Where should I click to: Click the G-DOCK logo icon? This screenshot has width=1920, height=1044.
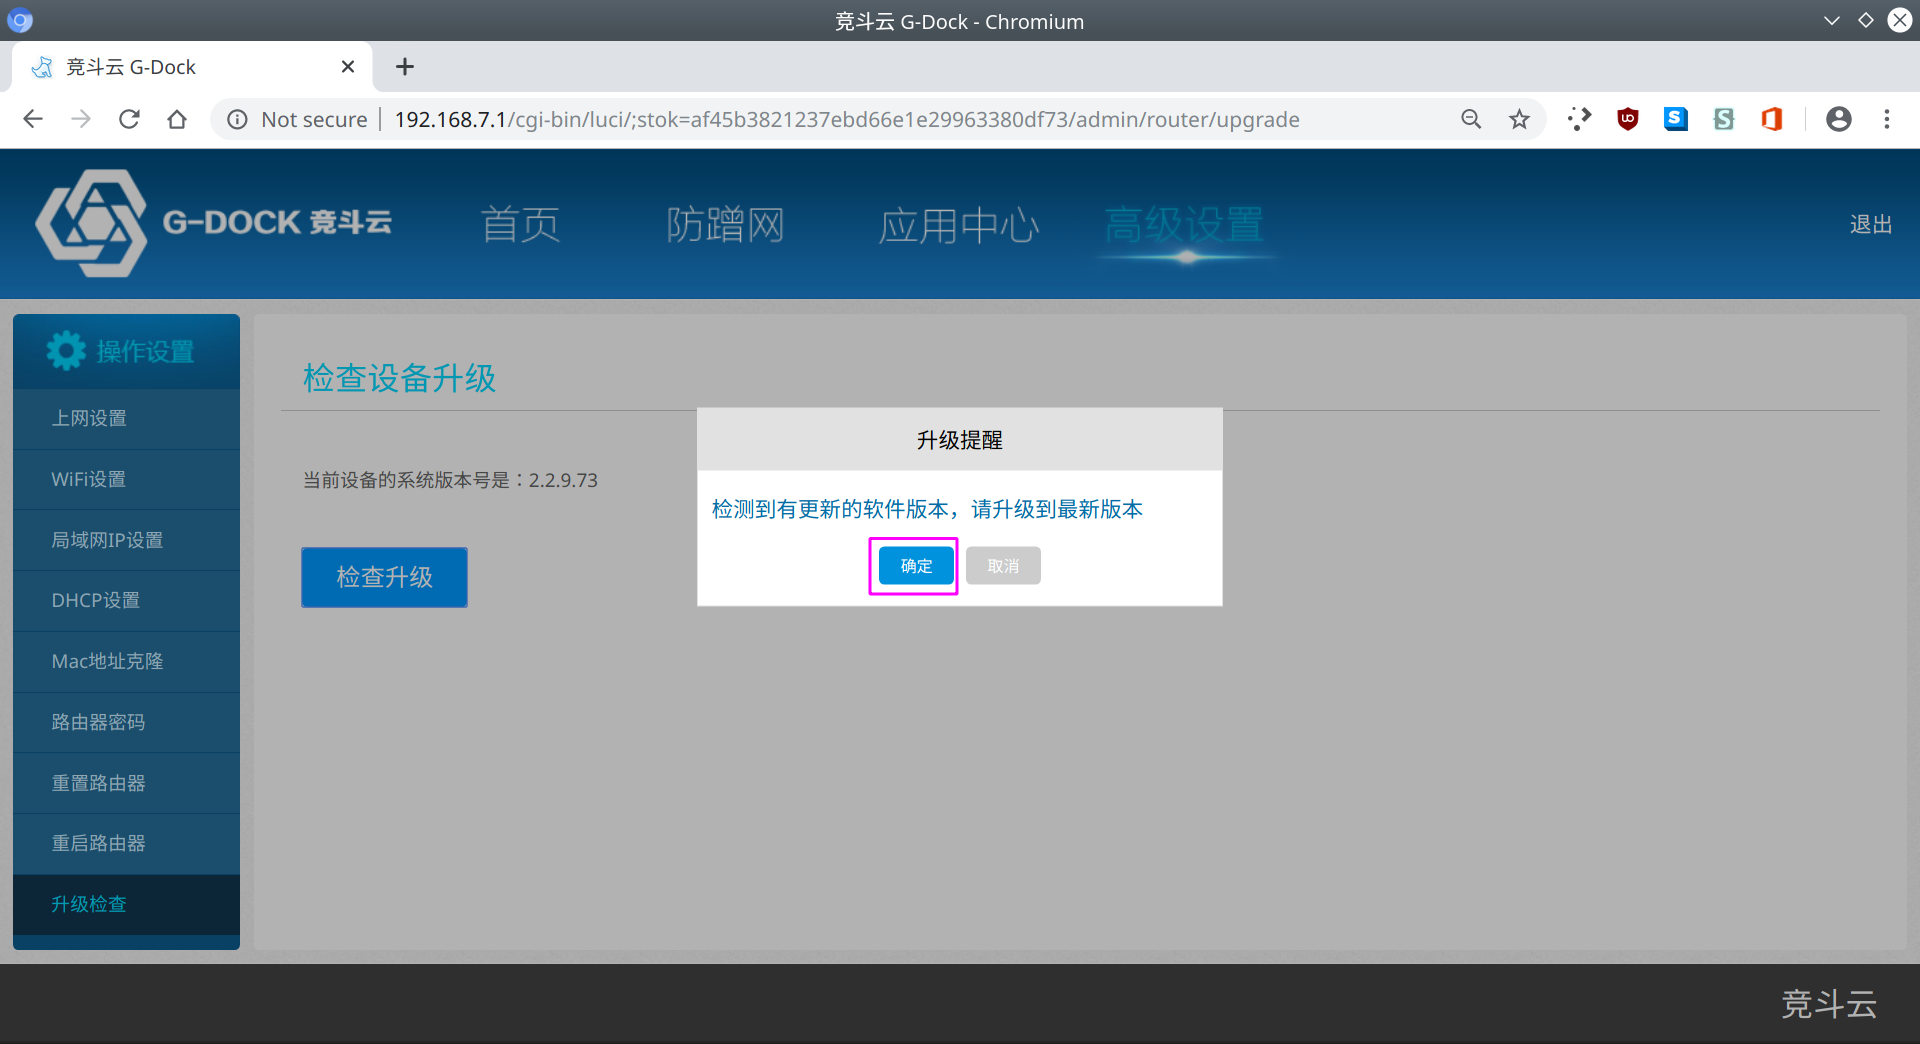click(x=91, y=223)
